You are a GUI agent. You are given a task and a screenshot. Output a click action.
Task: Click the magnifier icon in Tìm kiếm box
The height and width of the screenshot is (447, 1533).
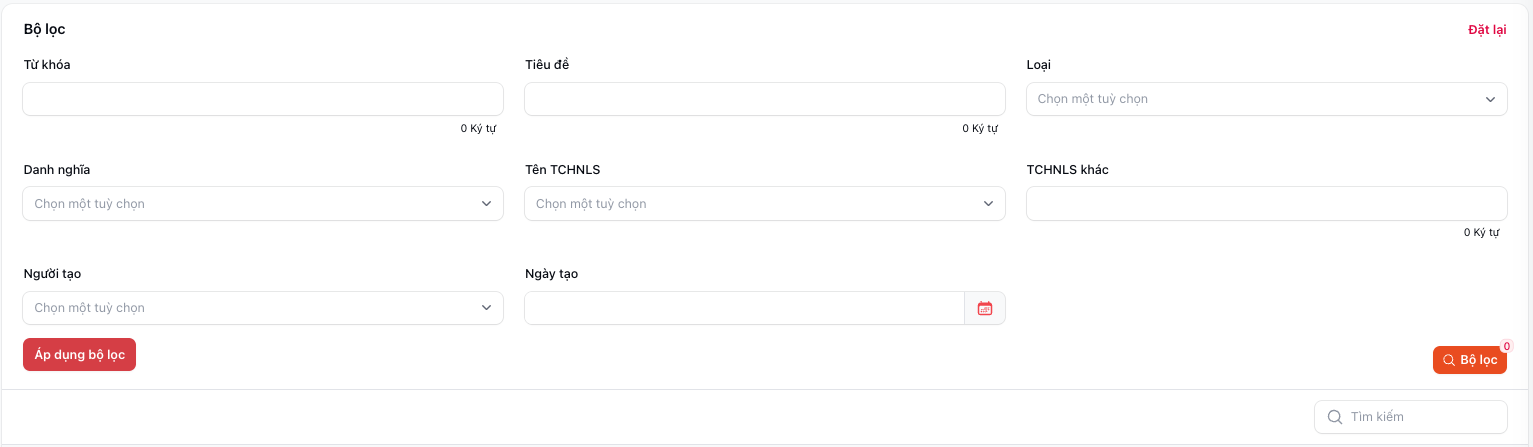pos(1334,417)
